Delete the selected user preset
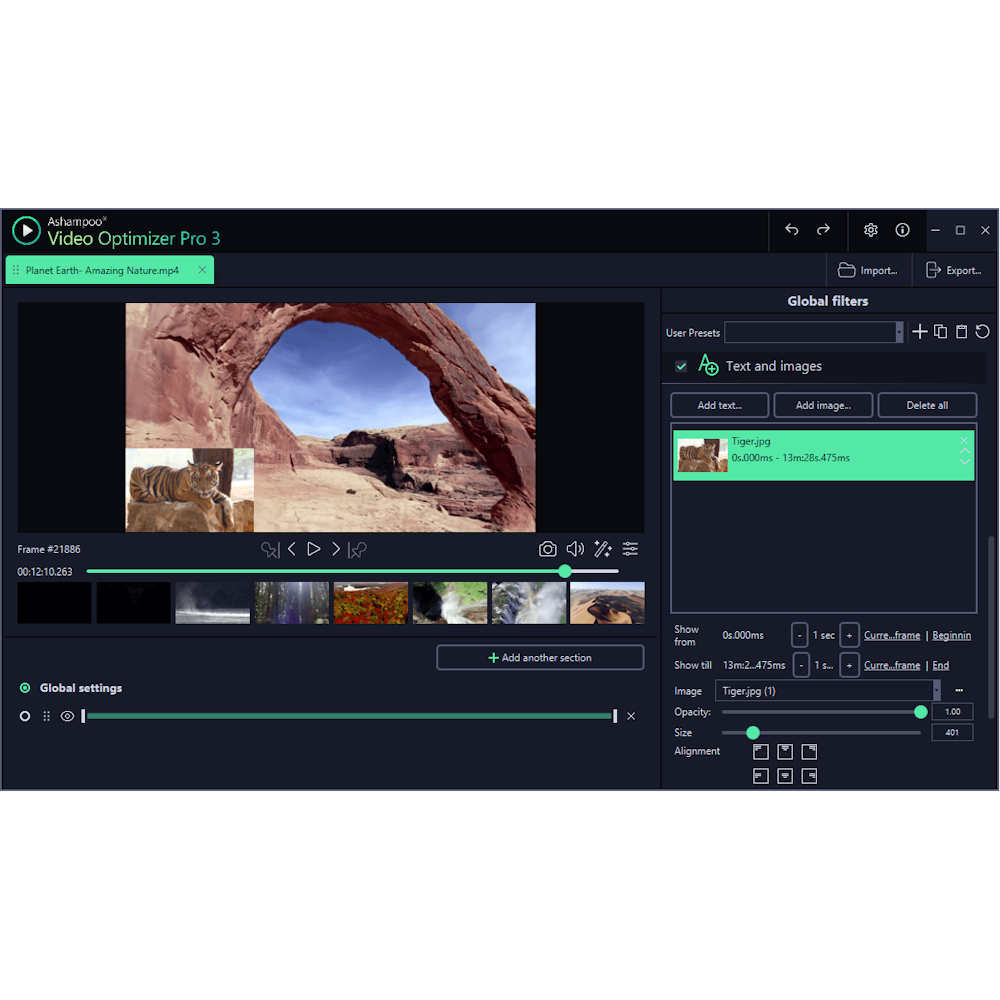1000x1000 pixels. coord(961,331)
